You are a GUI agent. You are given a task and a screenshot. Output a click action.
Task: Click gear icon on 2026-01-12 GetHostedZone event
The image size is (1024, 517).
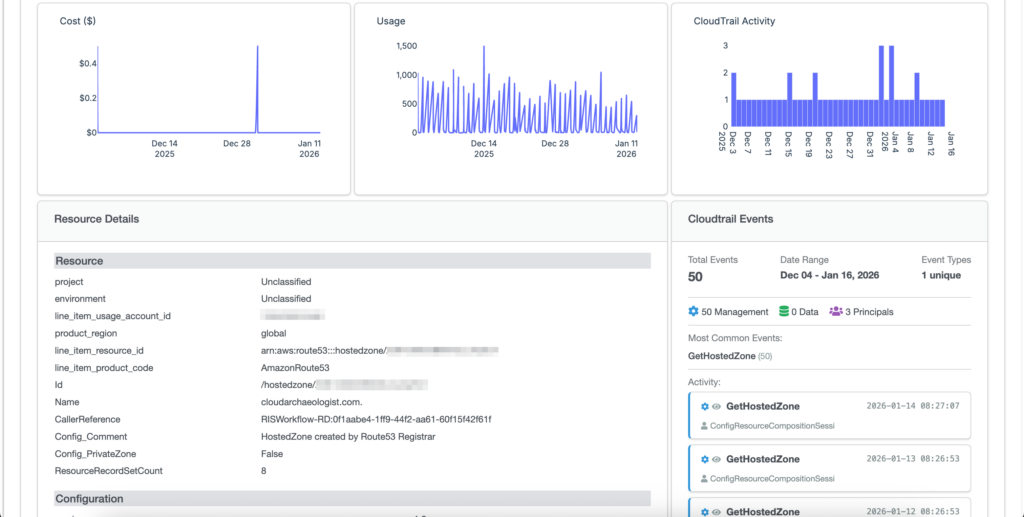click(x=705, y=512)
